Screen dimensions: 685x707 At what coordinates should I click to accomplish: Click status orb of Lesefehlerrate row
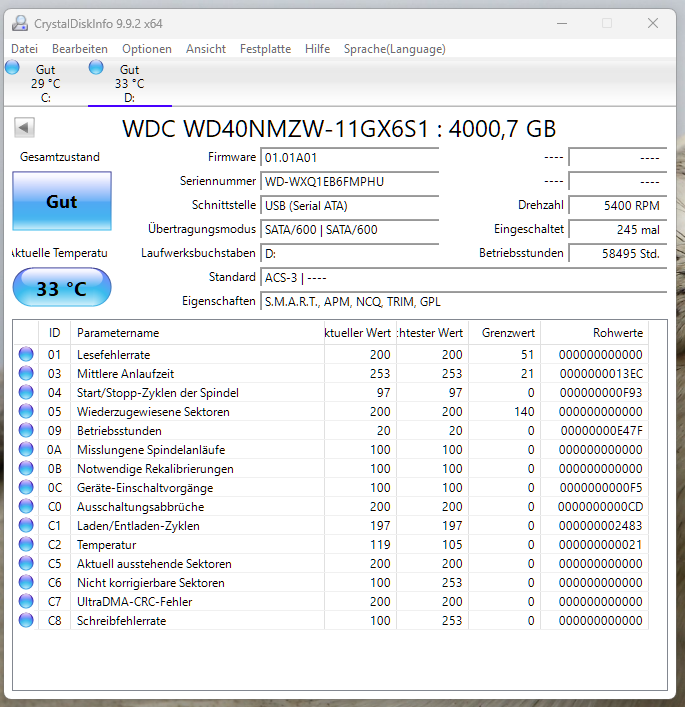(26, 354)
